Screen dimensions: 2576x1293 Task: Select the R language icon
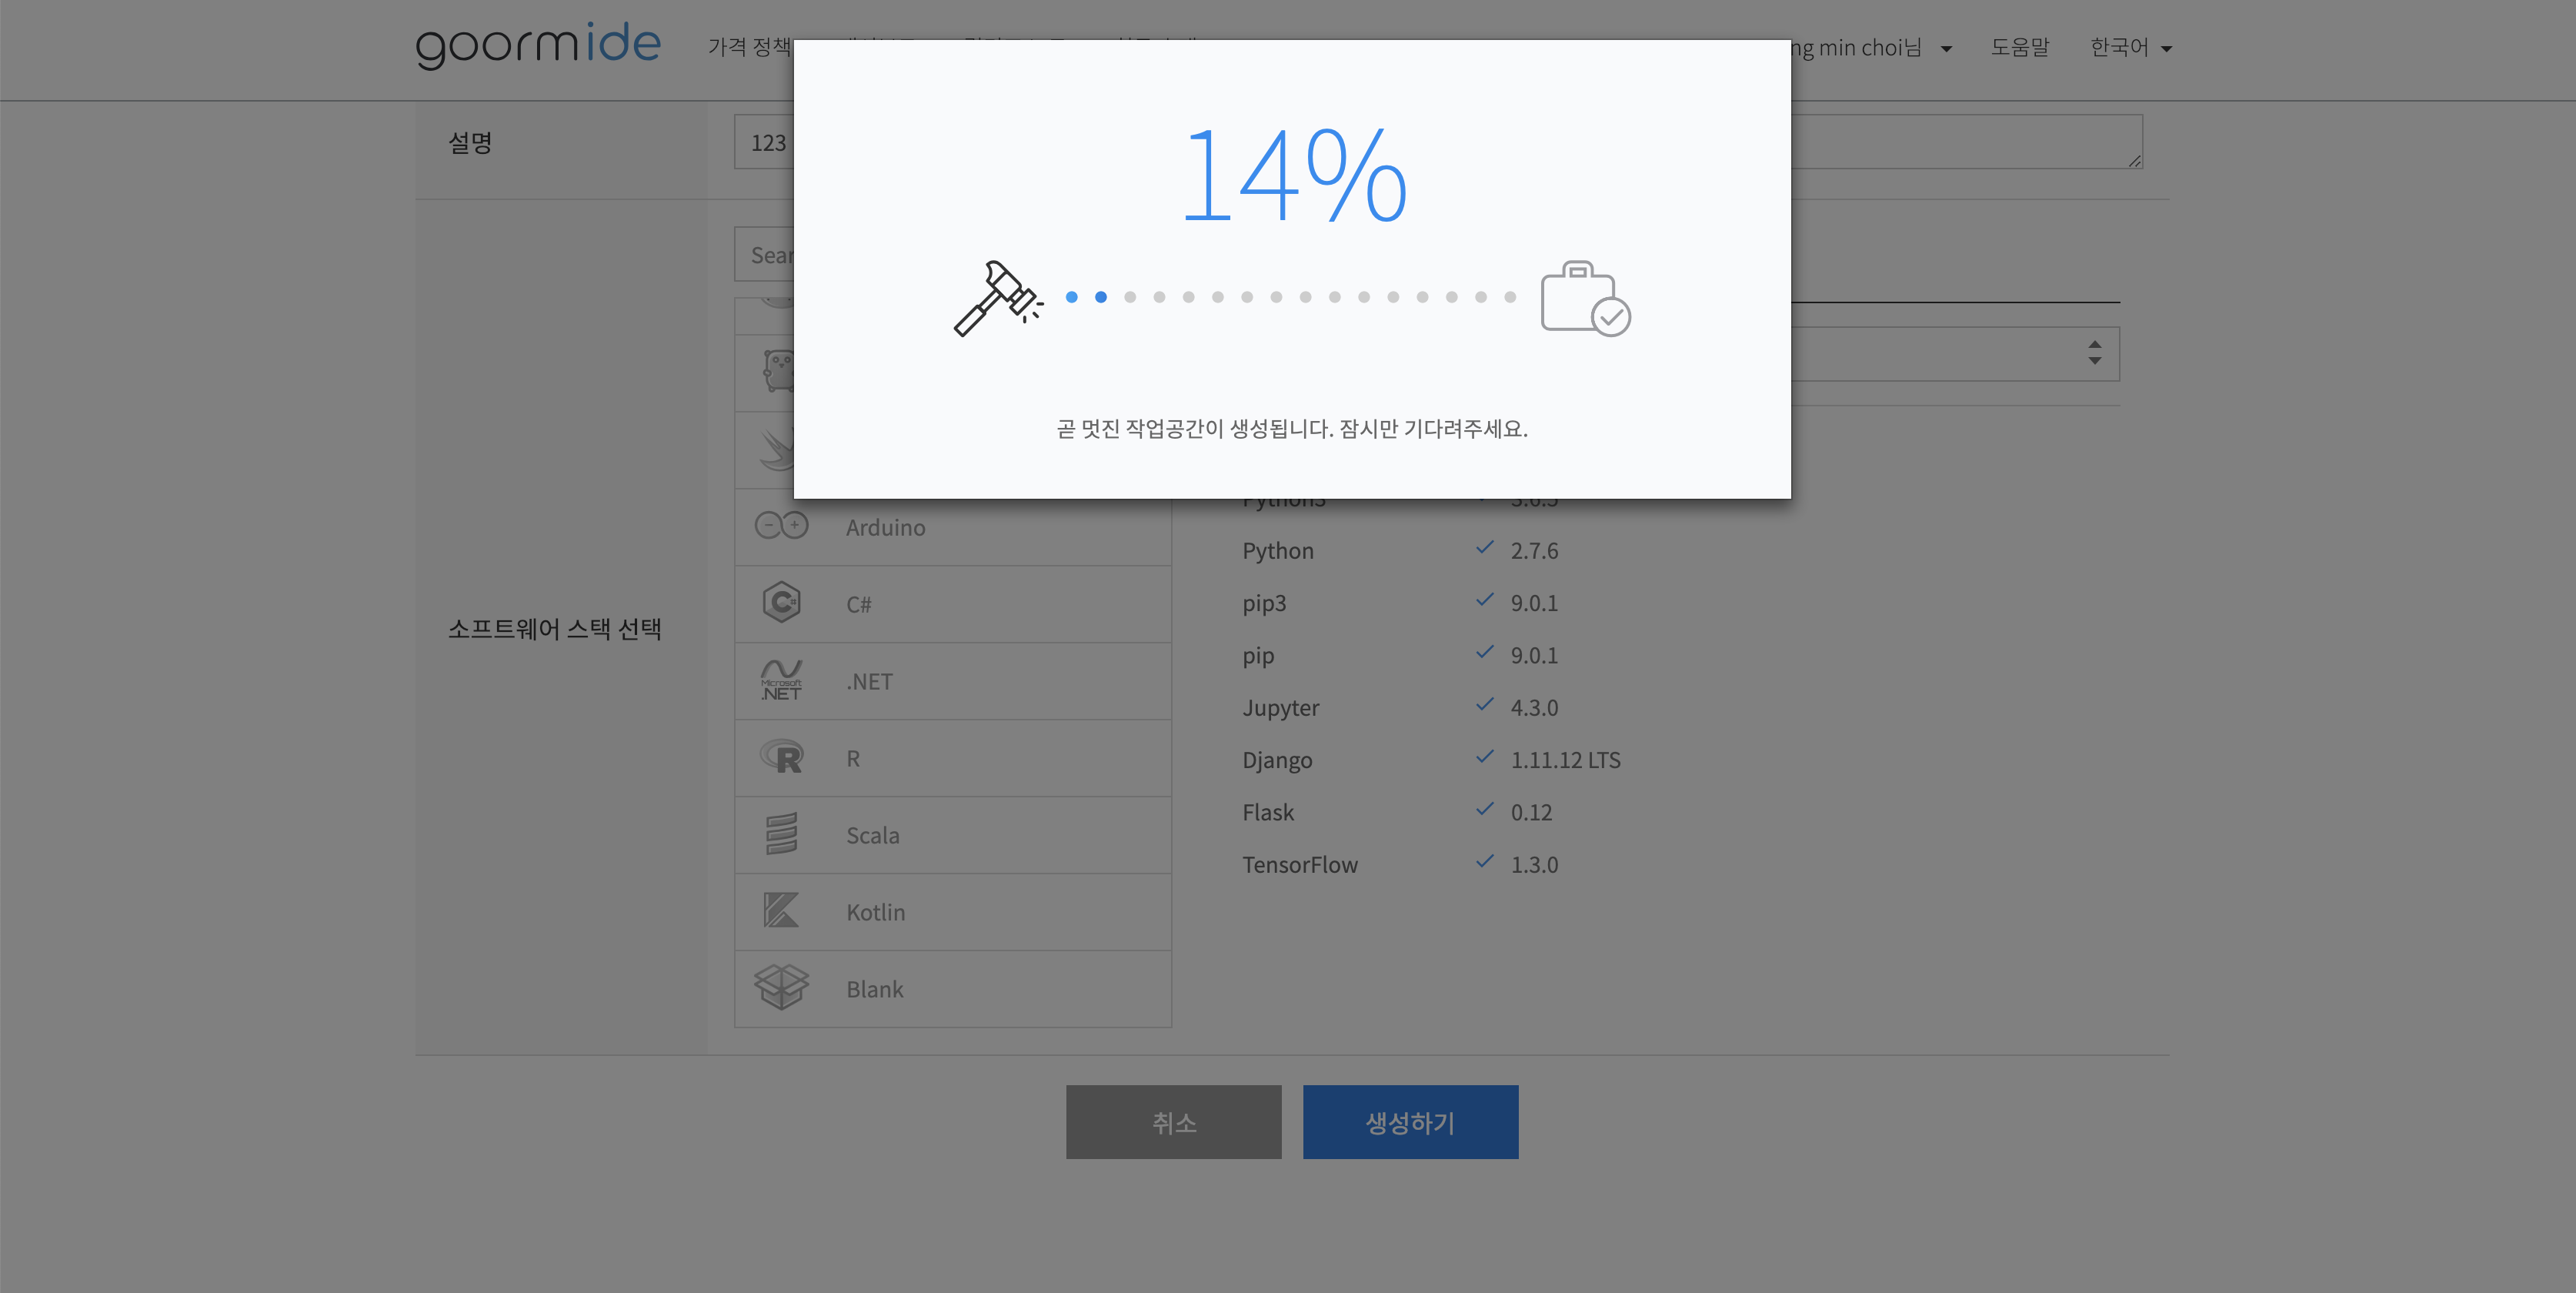(x=781, y=757)
